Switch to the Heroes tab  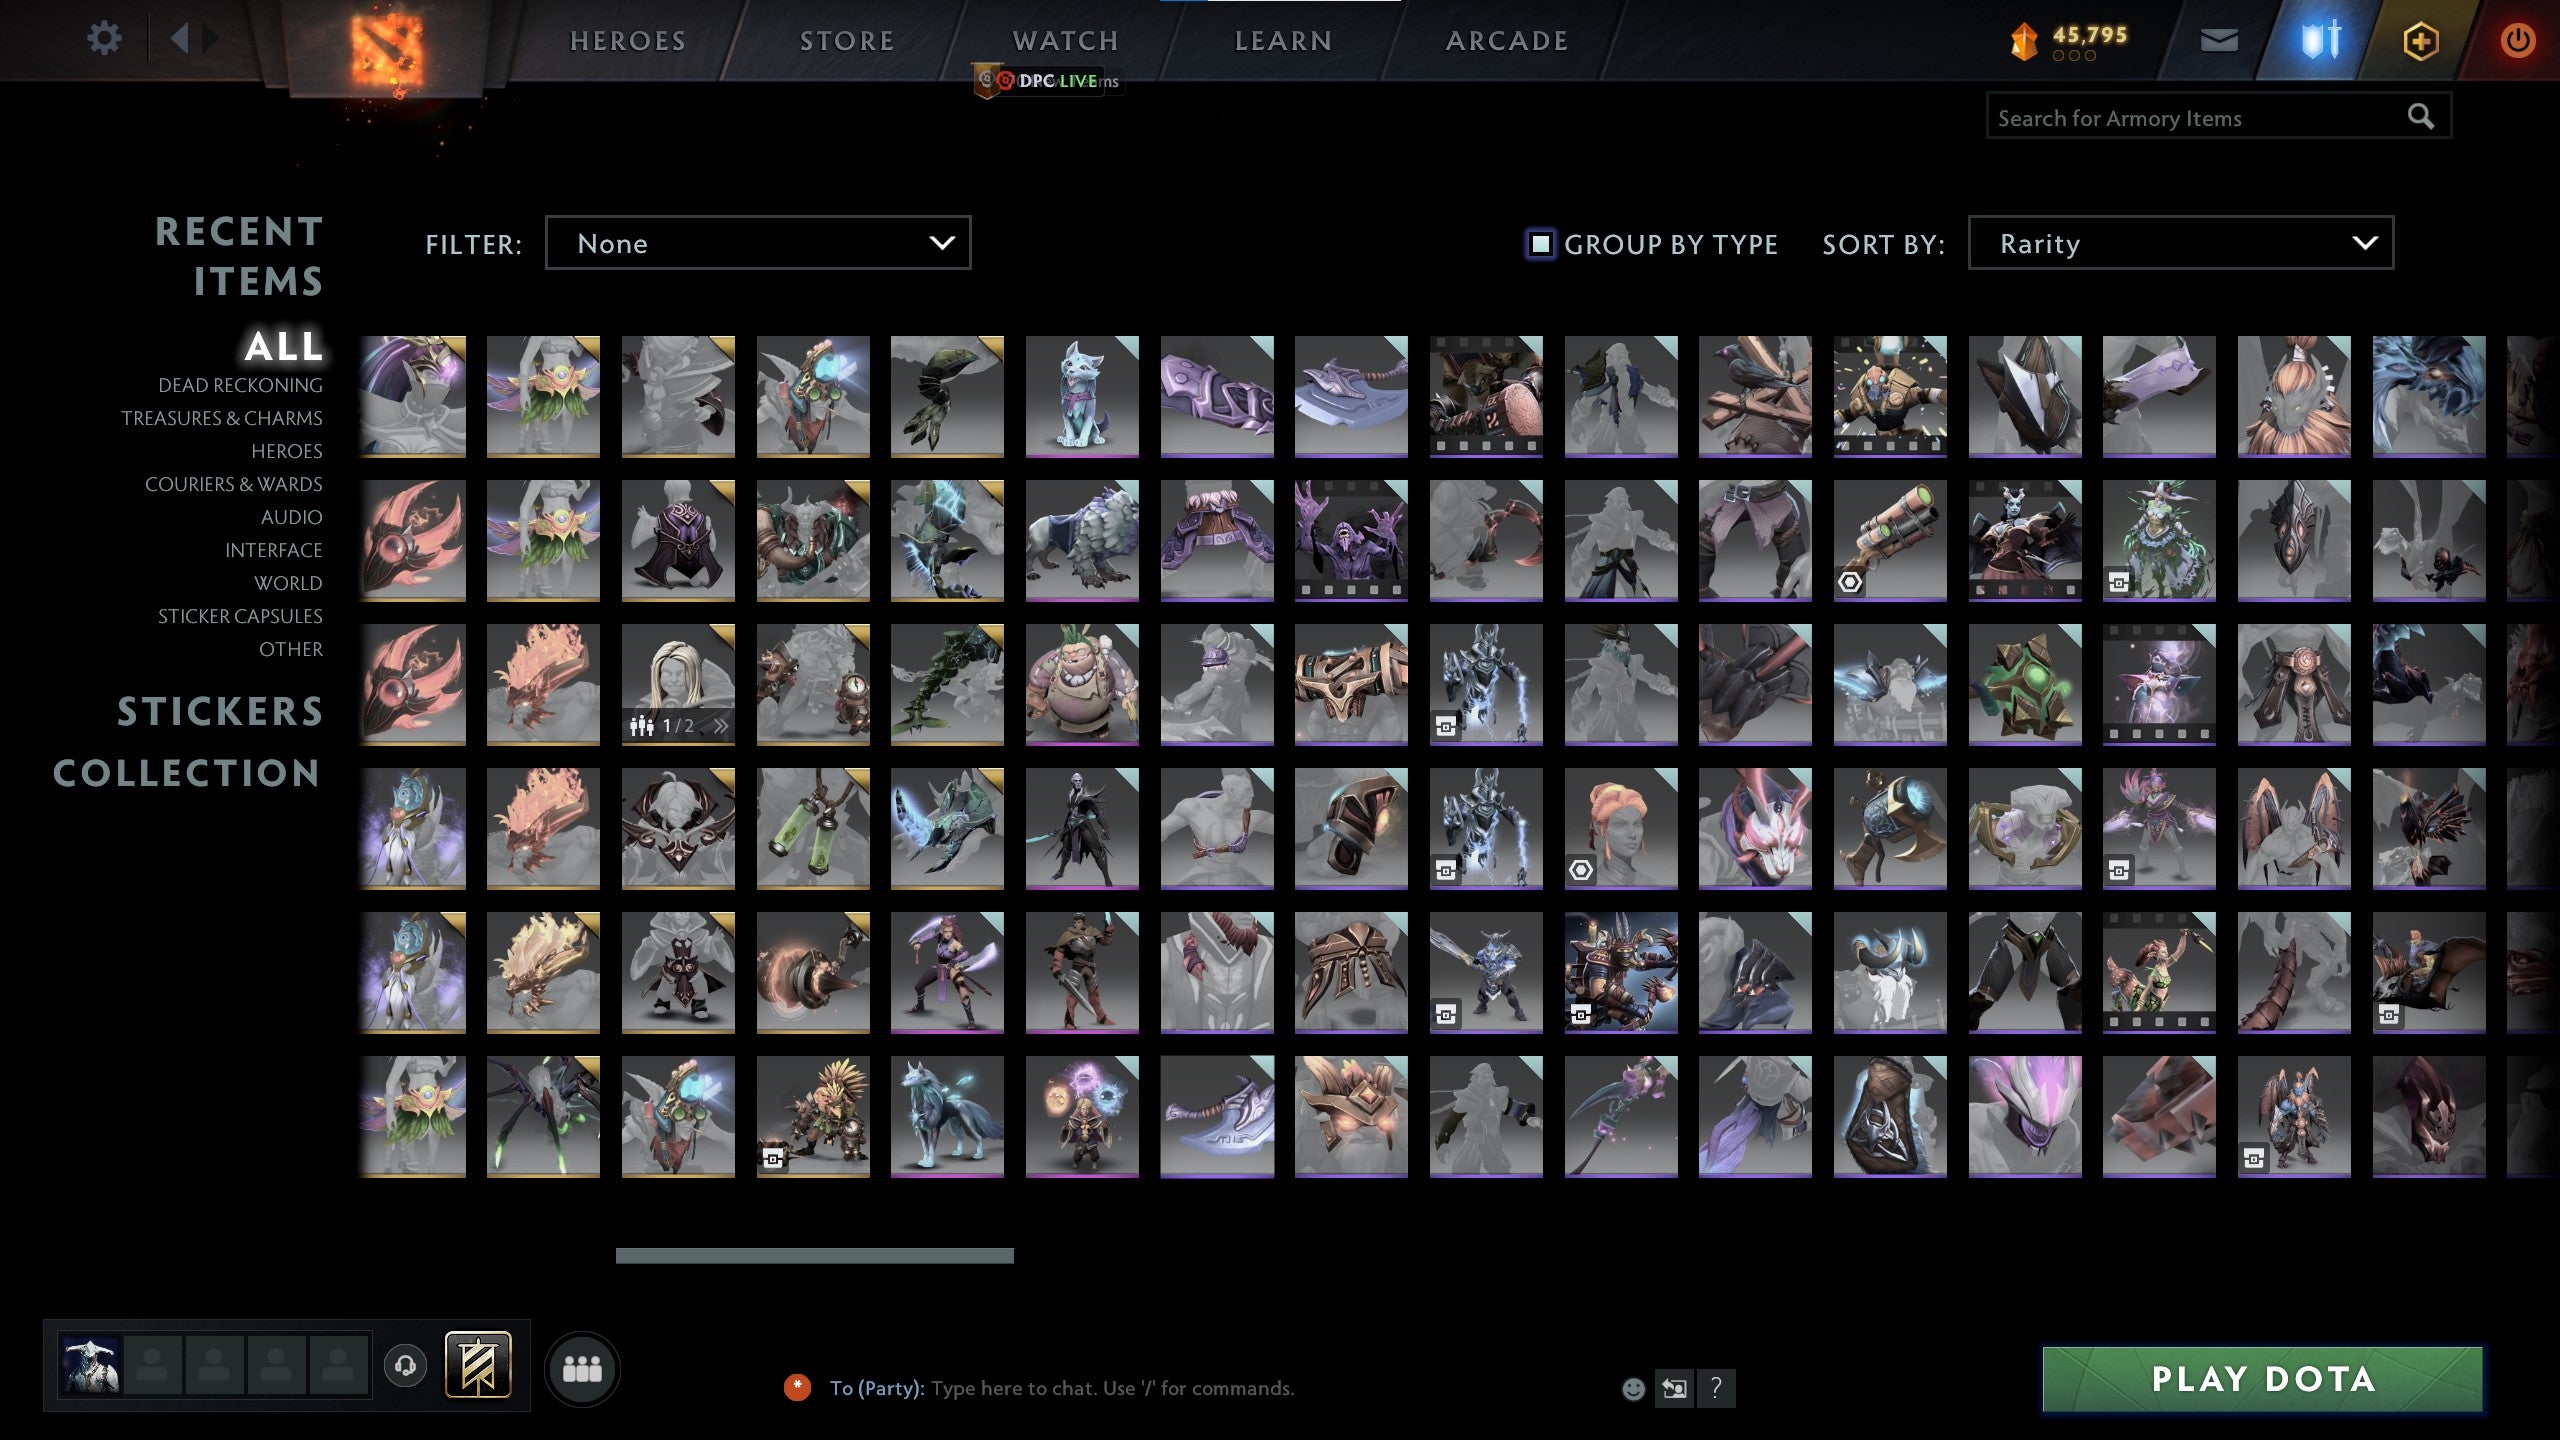(627, 40)
